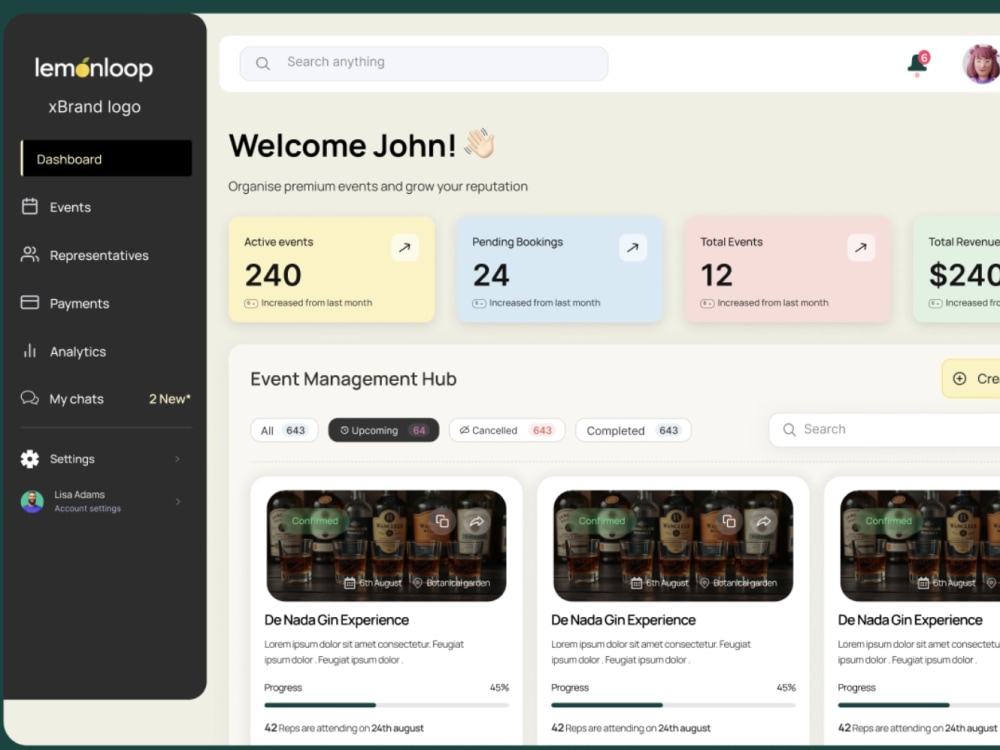This screenshot has height=750, width=1000.
Task: Click the Settings label in sidebar
Action: pos(72,459)
